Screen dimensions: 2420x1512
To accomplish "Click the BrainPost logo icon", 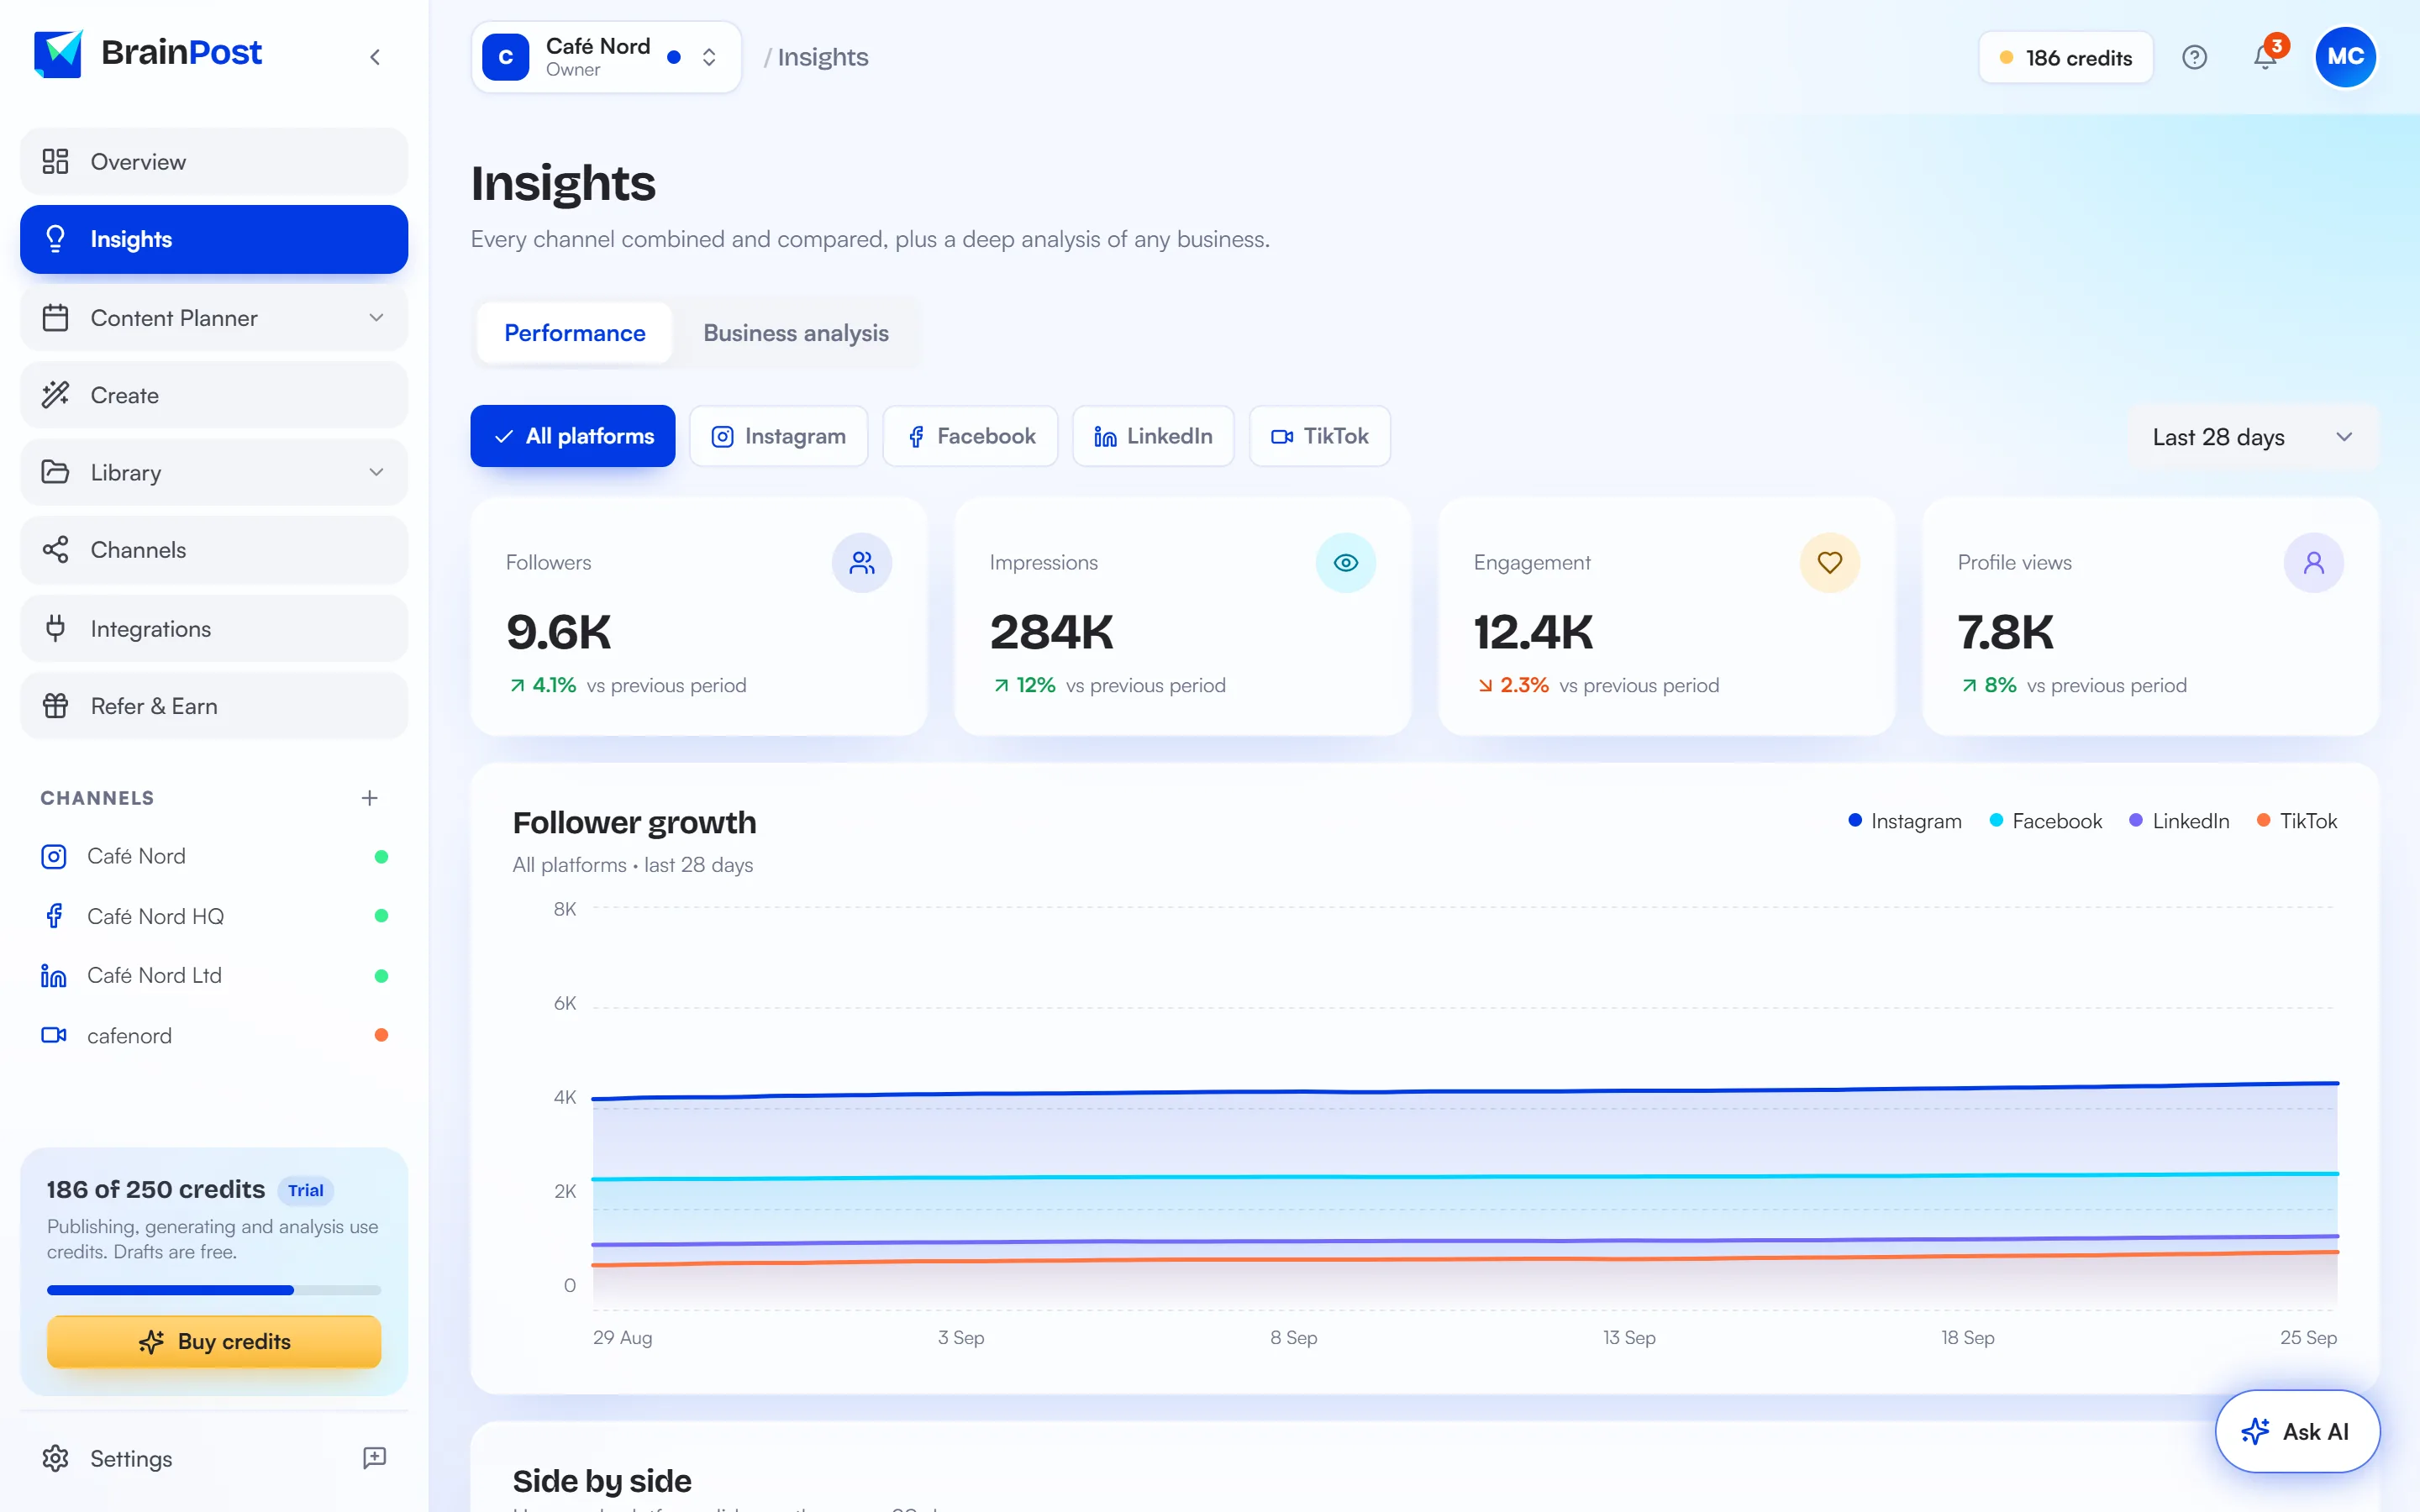I will coord(58,54).
